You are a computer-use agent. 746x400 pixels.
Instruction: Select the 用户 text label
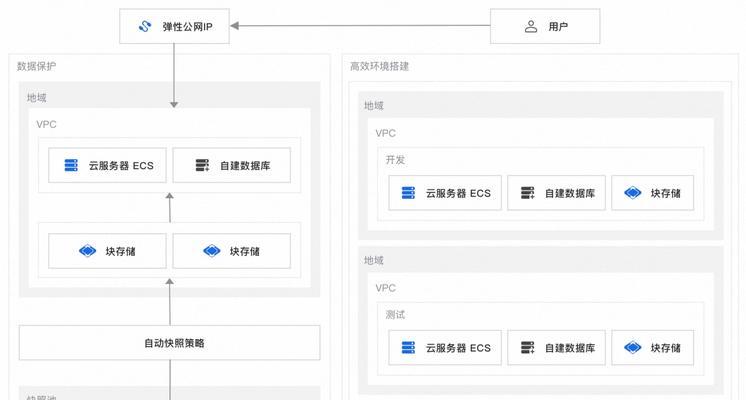tap(558, 27)
